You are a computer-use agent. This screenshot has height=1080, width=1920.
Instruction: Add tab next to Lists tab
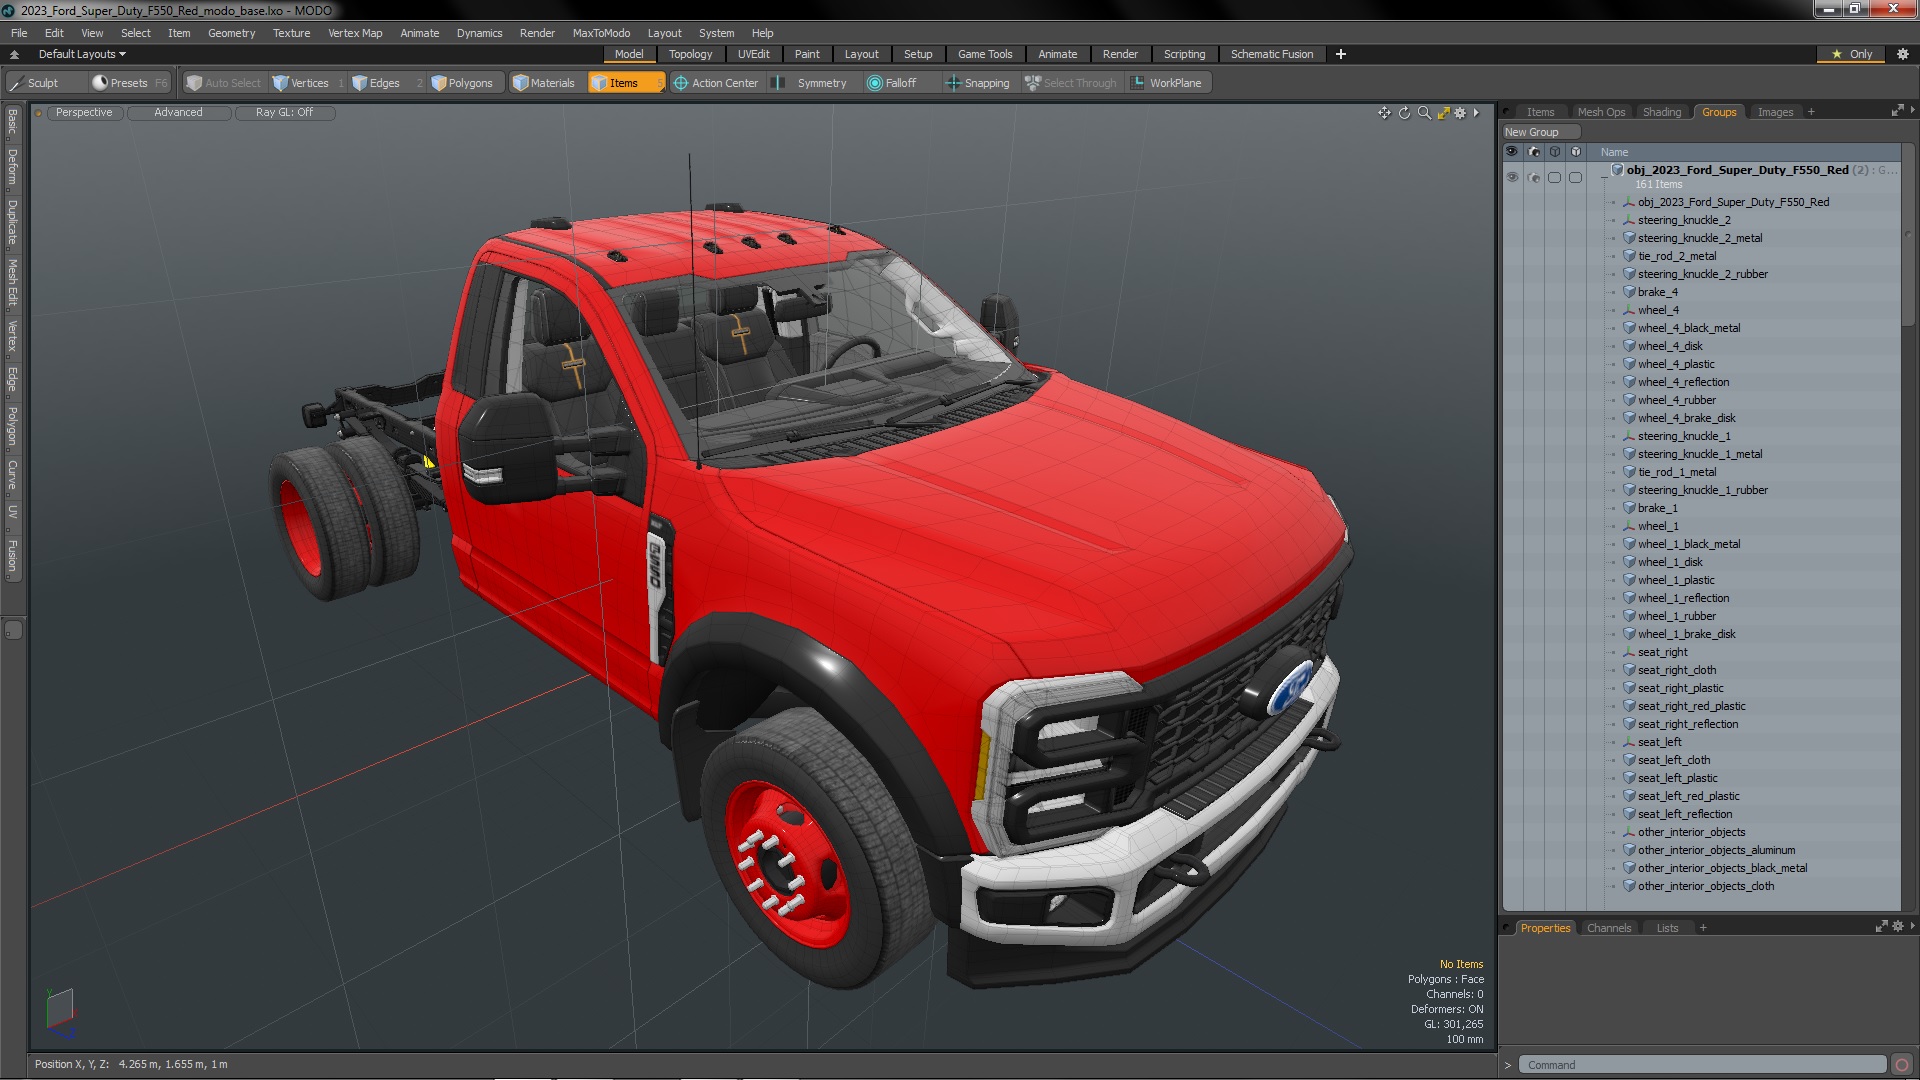(x=1703, y=928)
